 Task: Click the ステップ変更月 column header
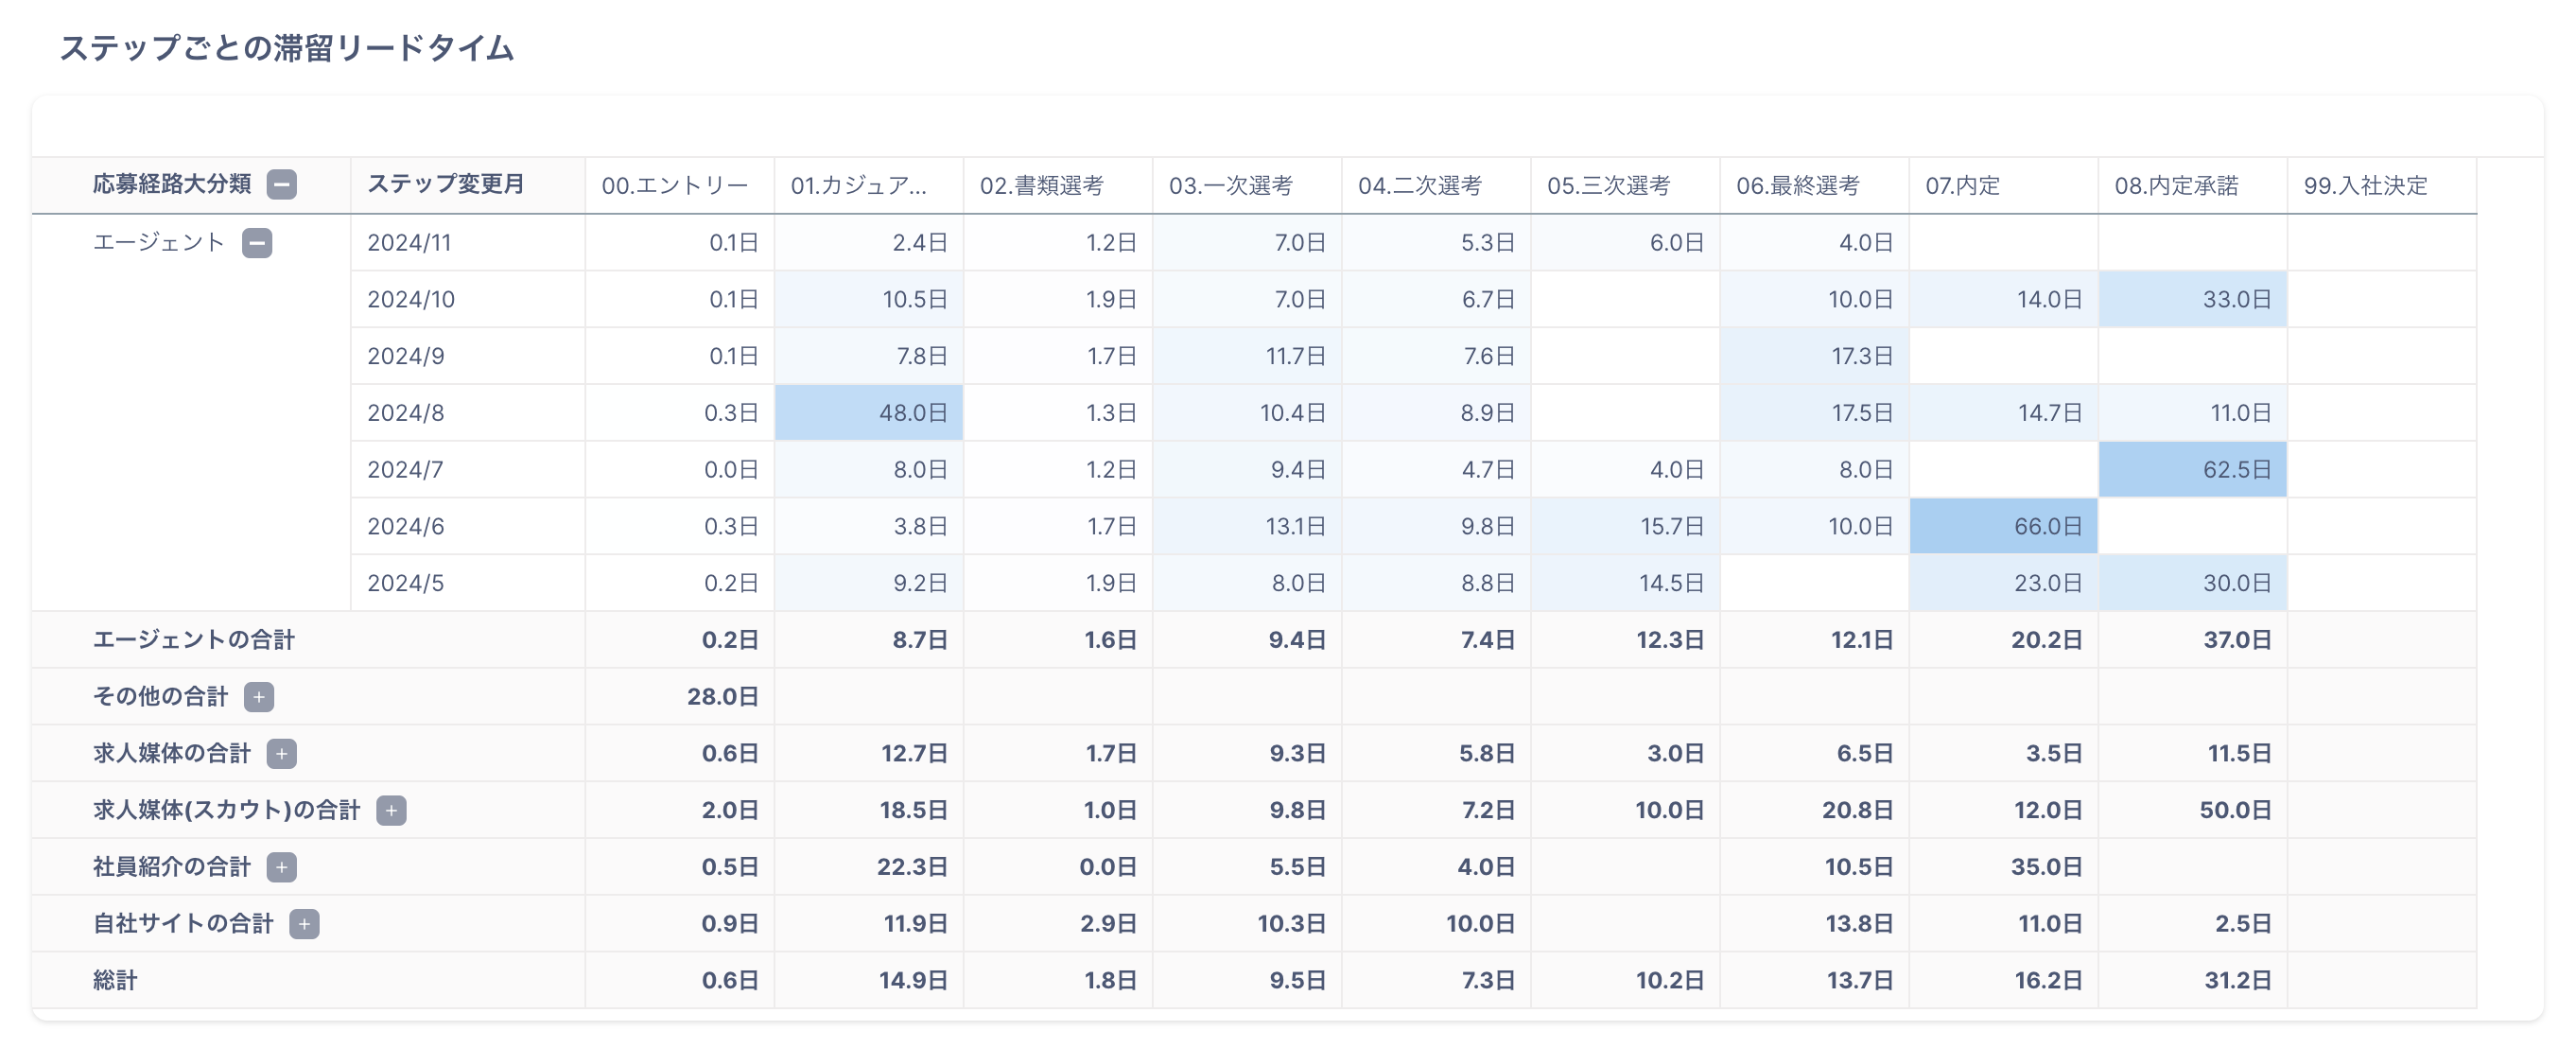coord(446,185)
